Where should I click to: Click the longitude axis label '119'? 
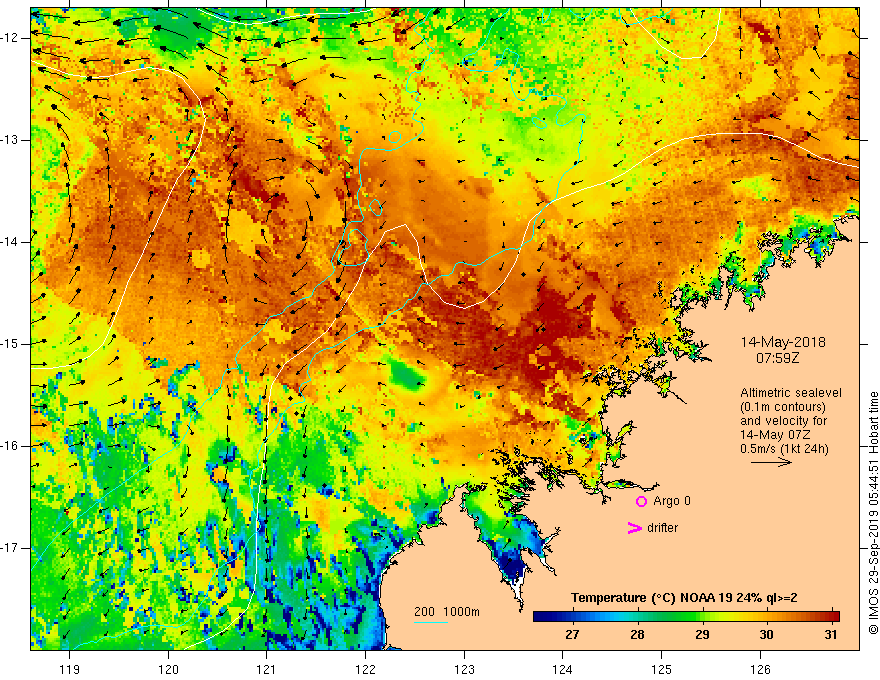click(70, 669)
